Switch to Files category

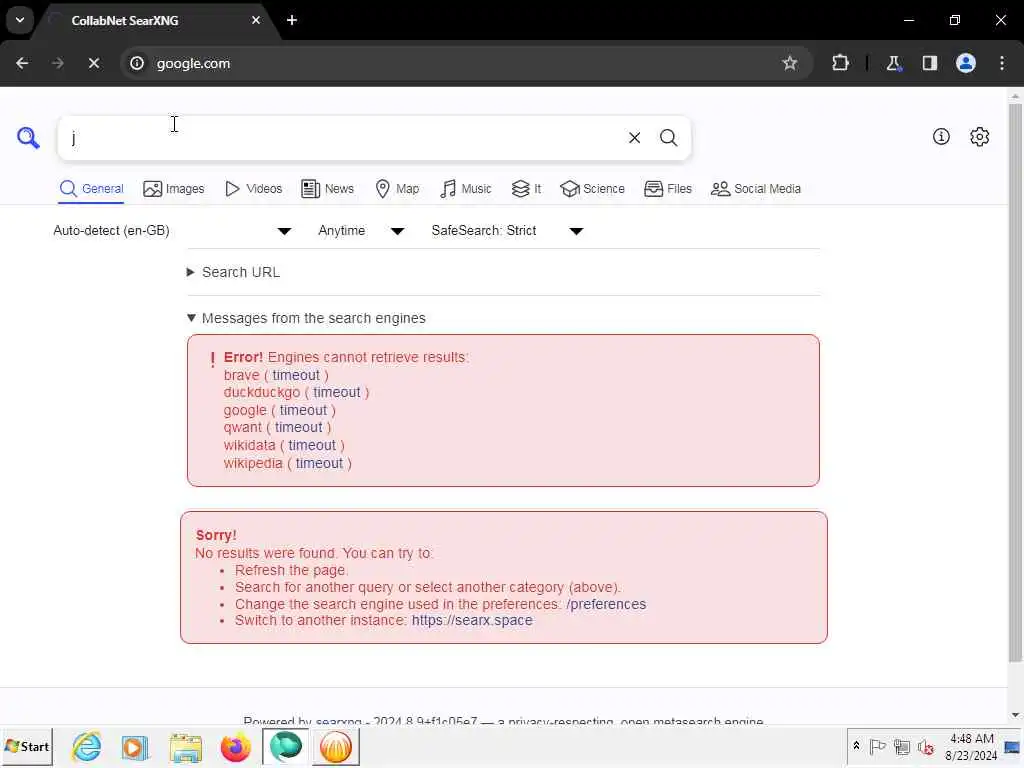667,189
